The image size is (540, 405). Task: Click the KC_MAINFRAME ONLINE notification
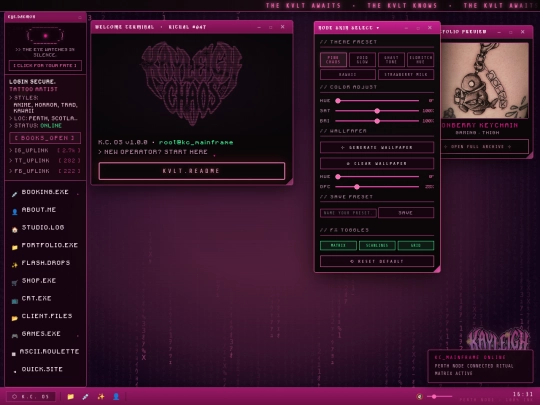coord(480,366)
